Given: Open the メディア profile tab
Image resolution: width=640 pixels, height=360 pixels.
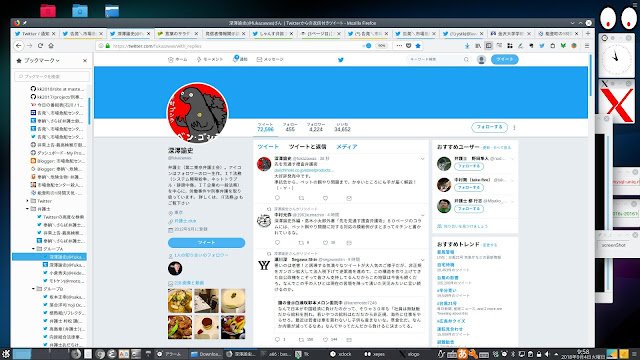Looking at the screenshot, I should (347, 147).
